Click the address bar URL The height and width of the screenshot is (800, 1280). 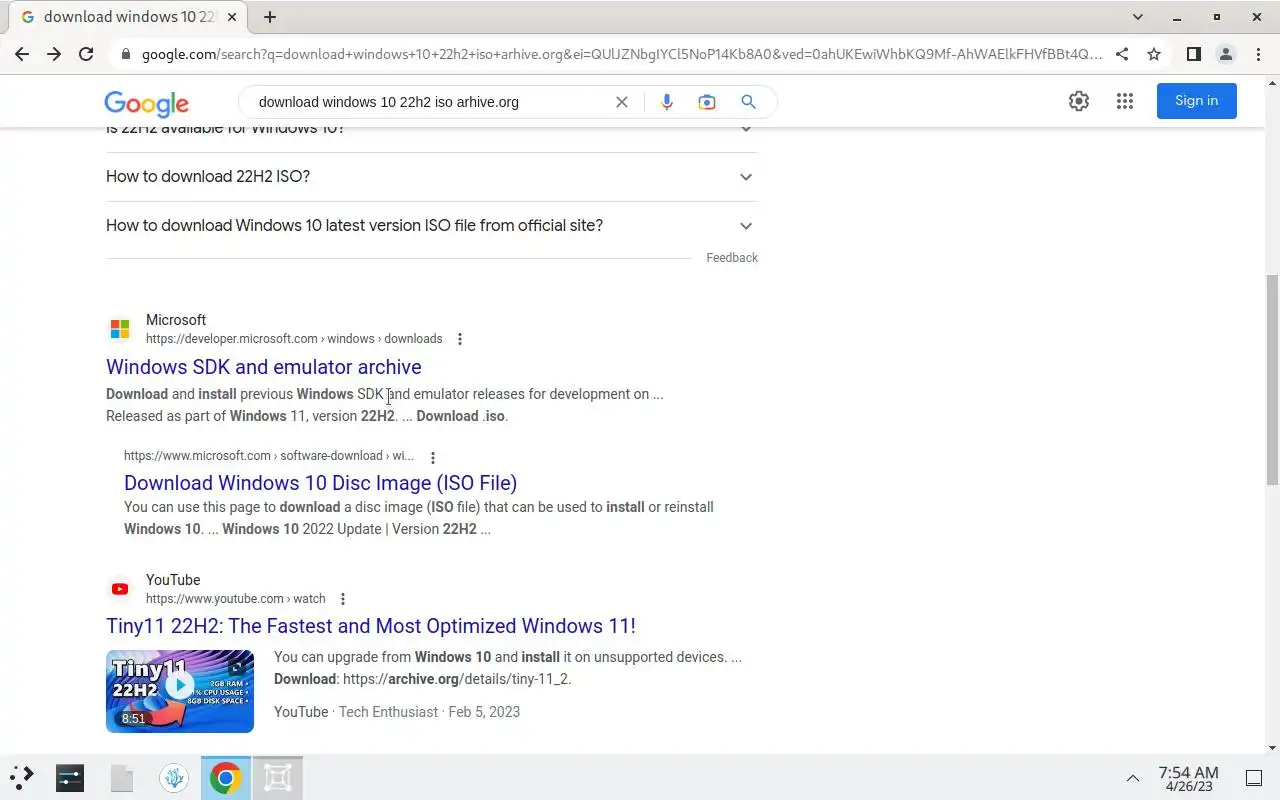point(620,55)
